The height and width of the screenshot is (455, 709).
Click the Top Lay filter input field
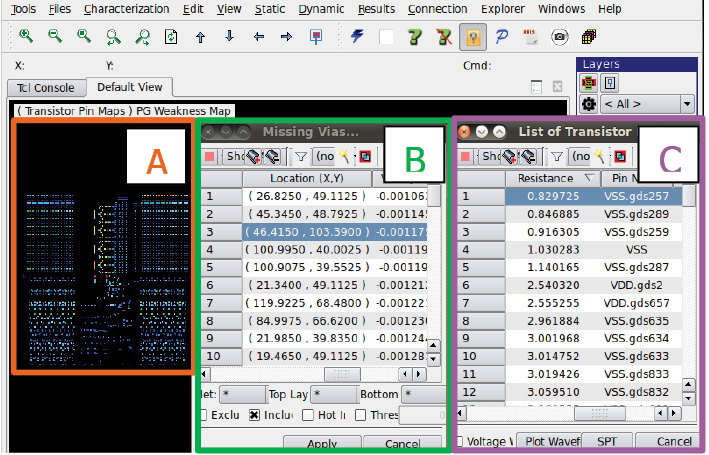click(334, 395)
